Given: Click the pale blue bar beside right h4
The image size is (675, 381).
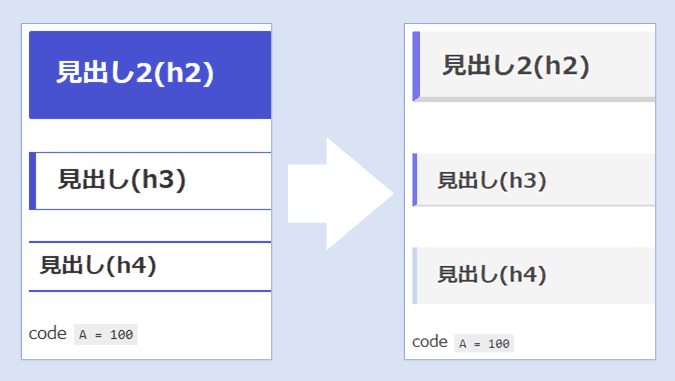Looking at the screenshot, I should [415, 276].
